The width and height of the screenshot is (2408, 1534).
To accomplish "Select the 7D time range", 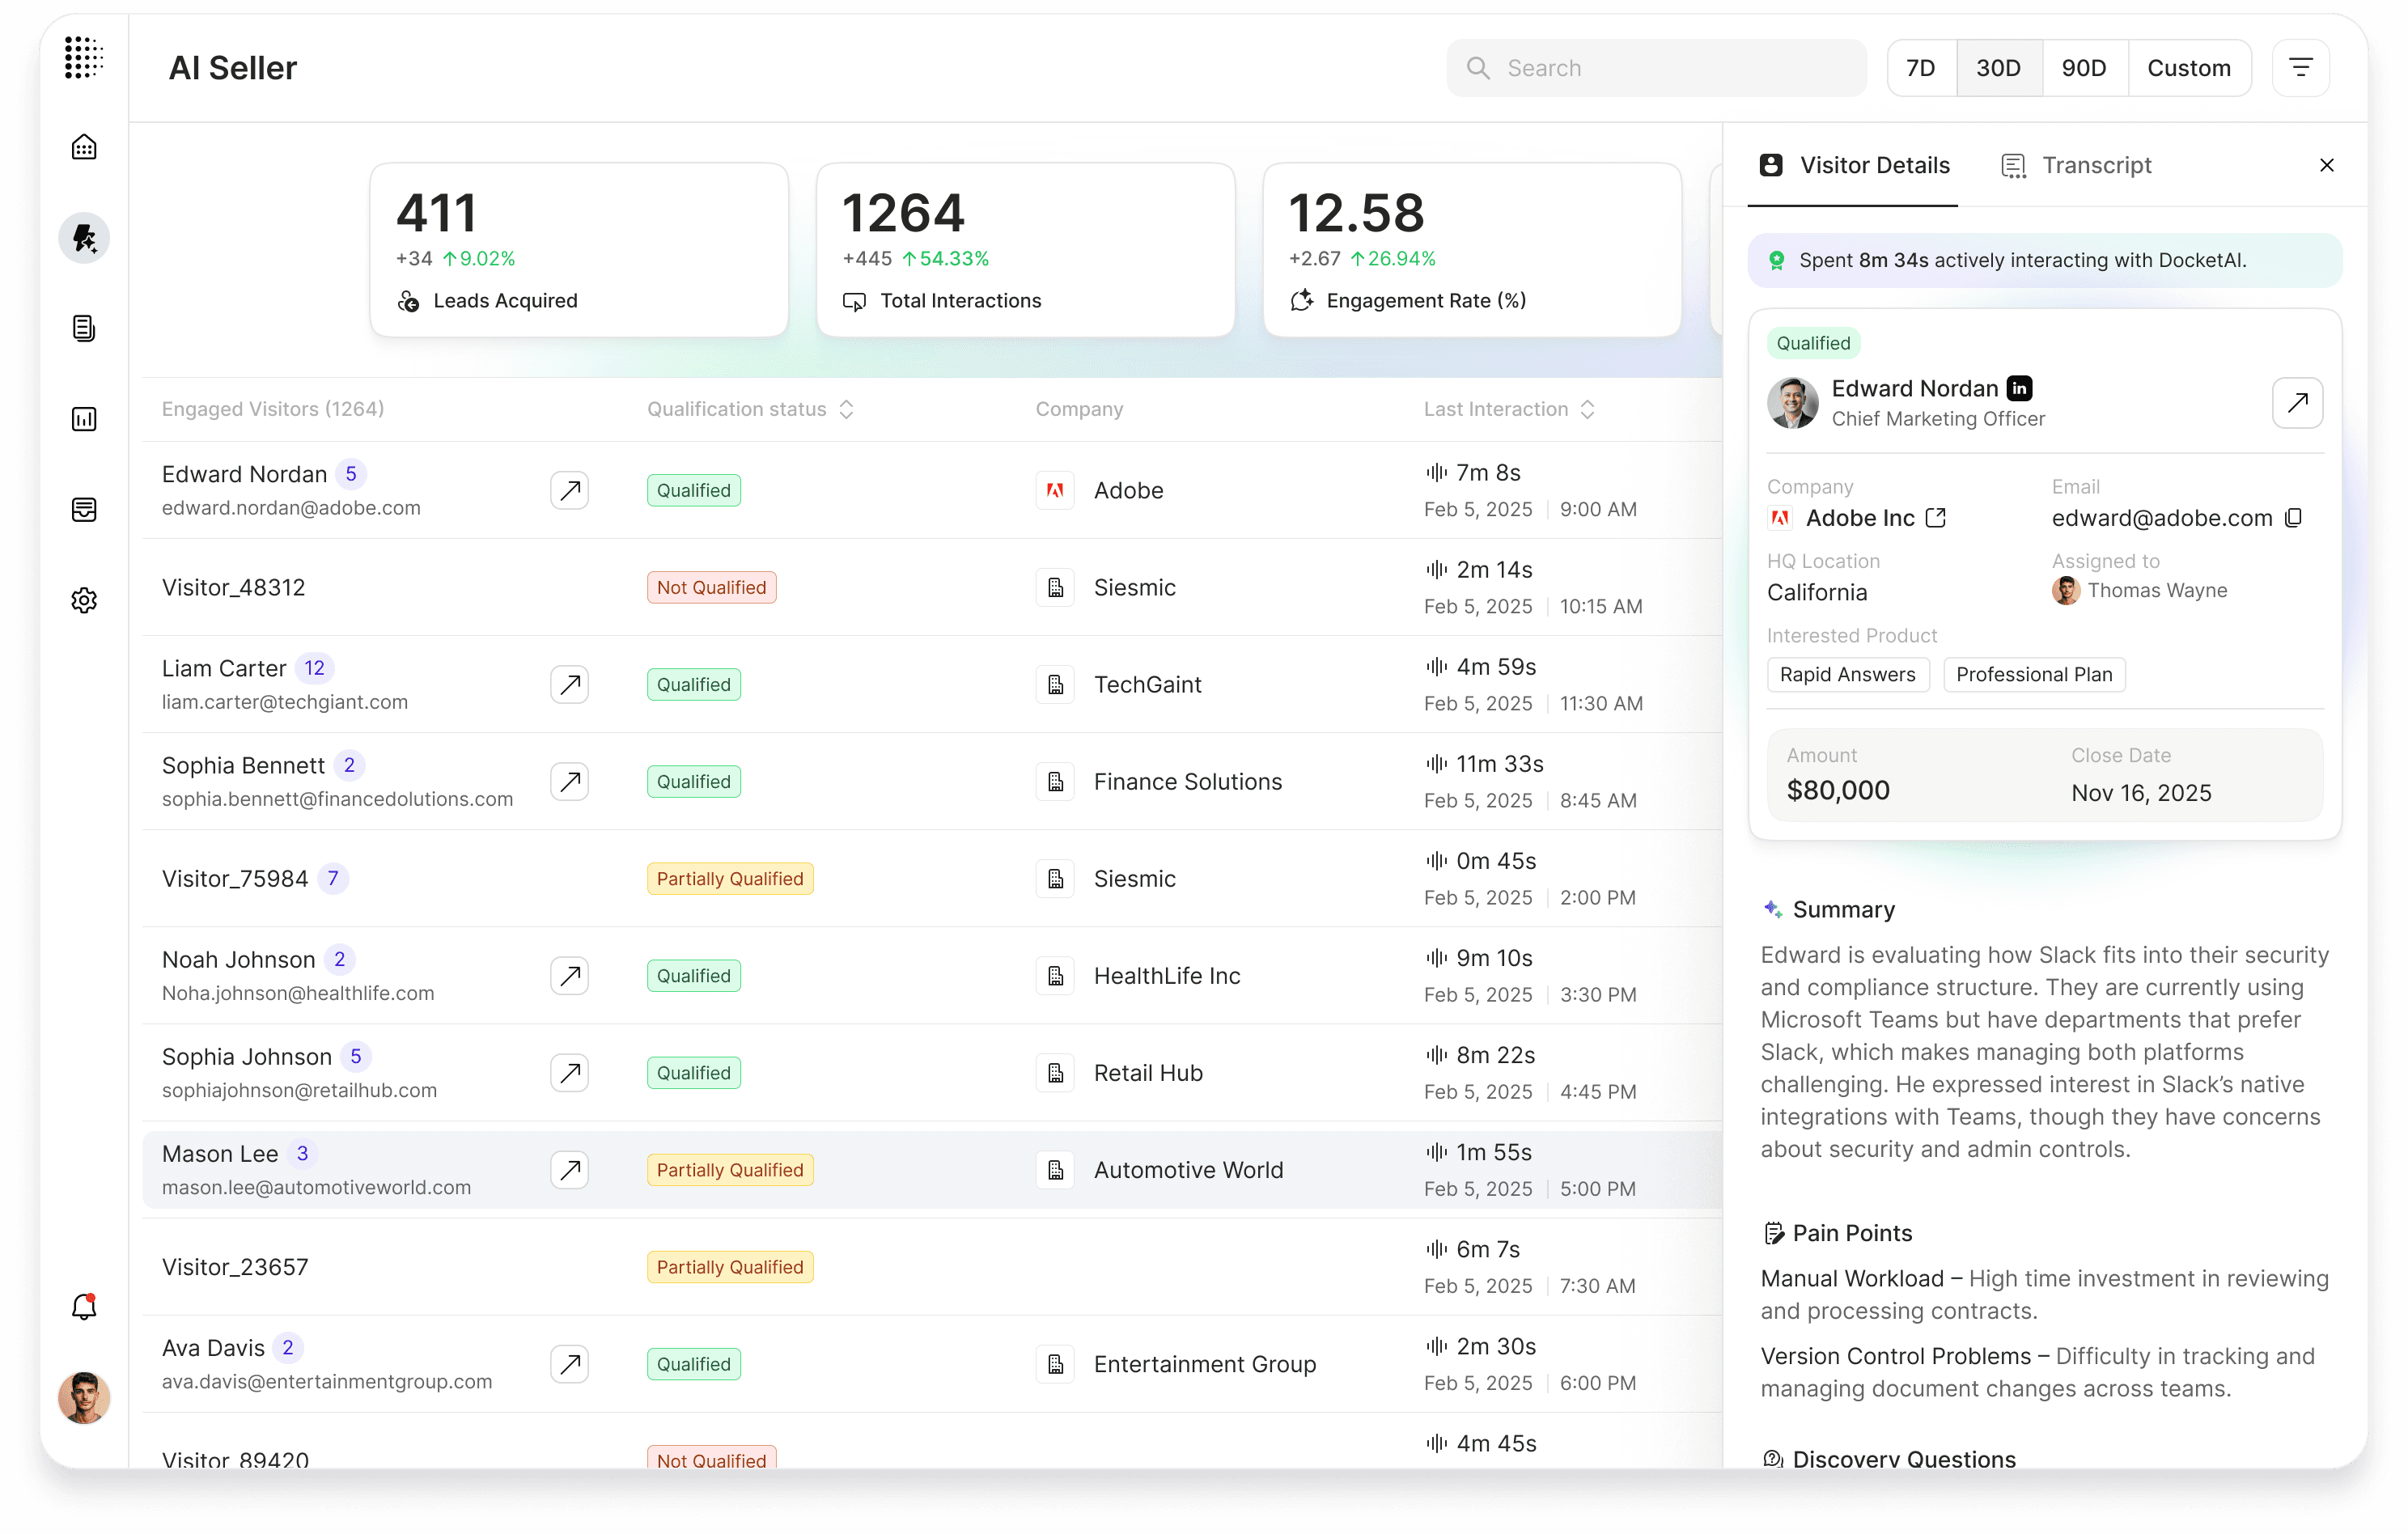I will click(1920, 68).
